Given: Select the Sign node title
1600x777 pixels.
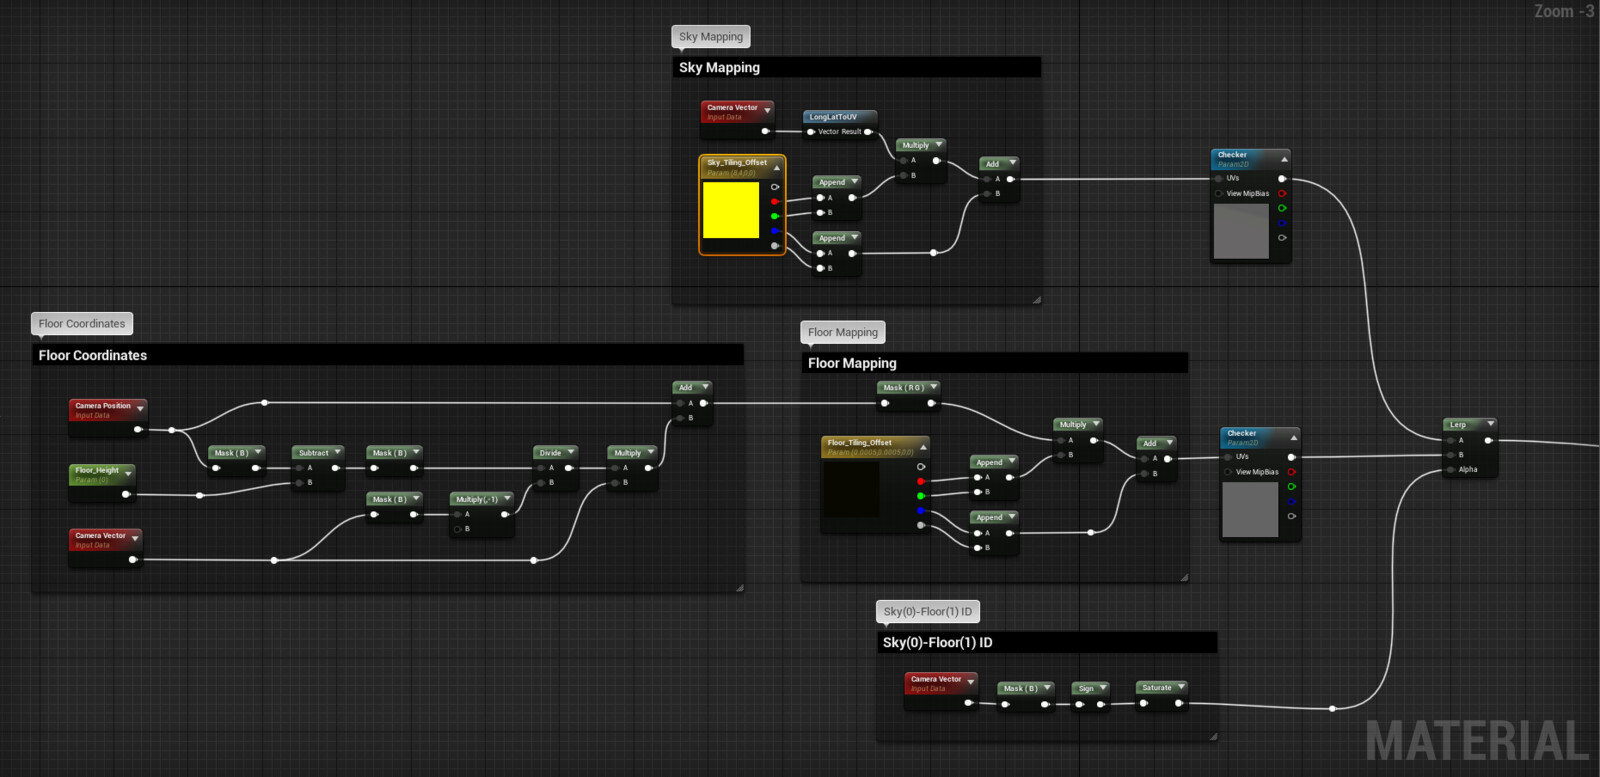Looking at the screenshot, I should [x=1086, y=689].
